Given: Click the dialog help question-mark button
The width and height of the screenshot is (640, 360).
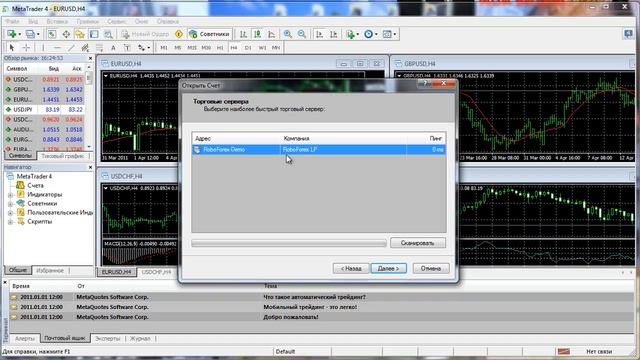Looking at the screenshot, I should 425,83.
